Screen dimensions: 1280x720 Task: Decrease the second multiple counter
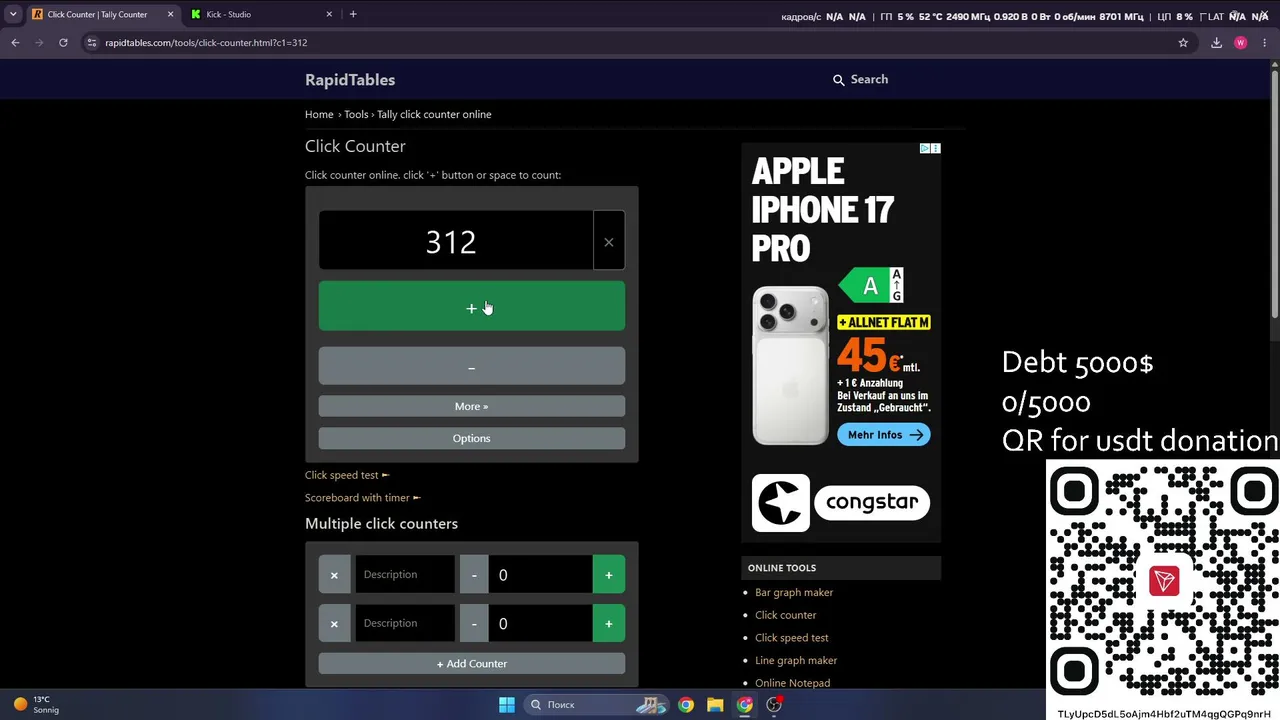pyautogui.click(x=474, y=624)
